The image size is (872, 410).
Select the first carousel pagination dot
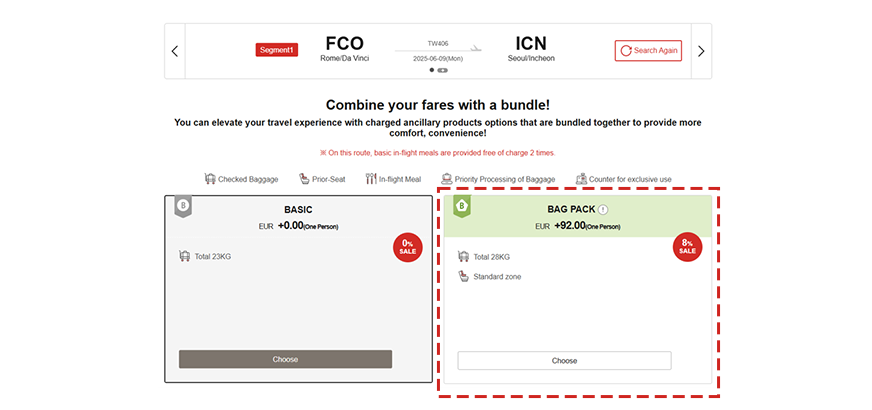(x=432, y=70)
